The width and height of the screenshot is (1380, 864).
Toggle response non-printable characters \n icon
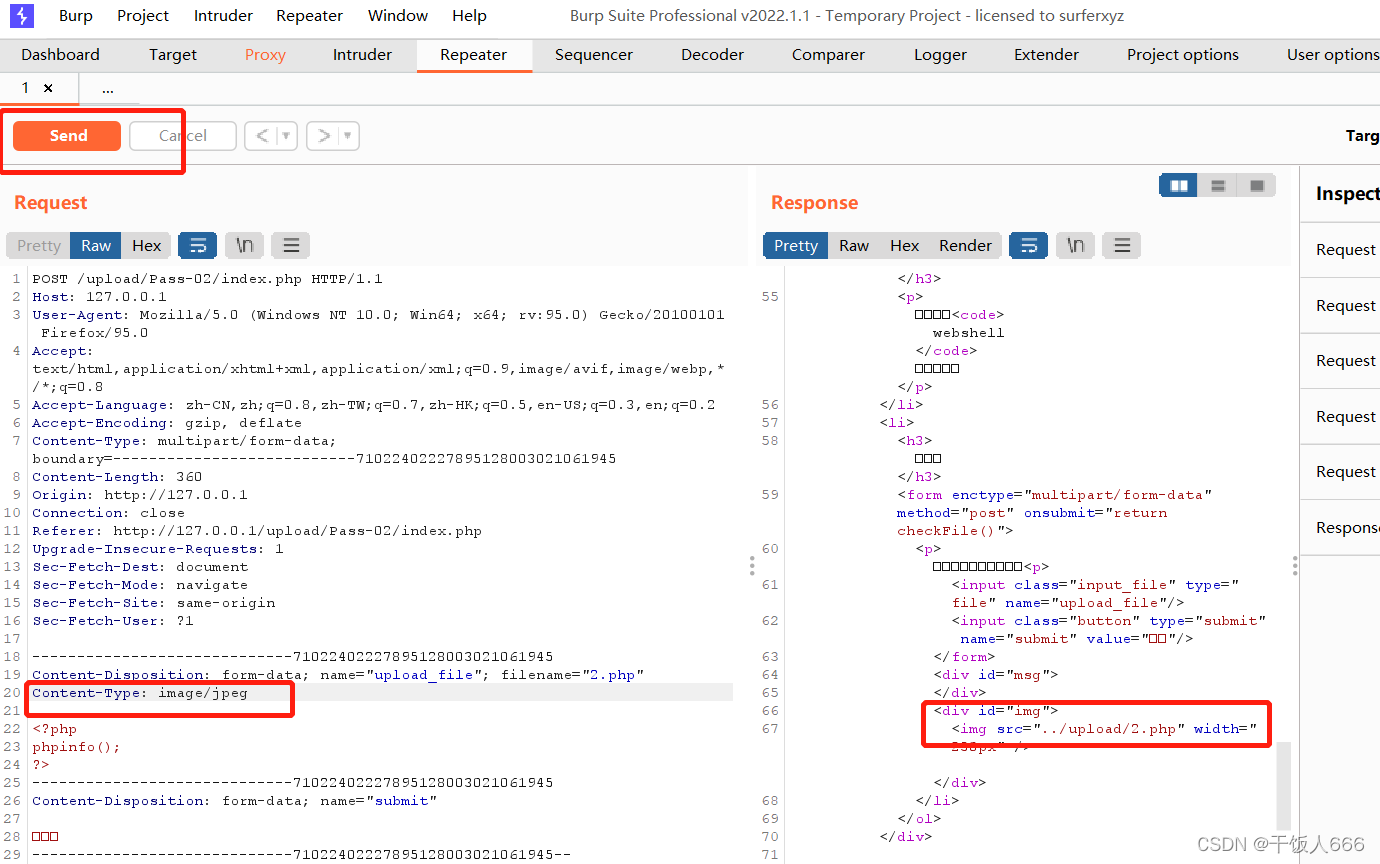tap(1075, 245)
